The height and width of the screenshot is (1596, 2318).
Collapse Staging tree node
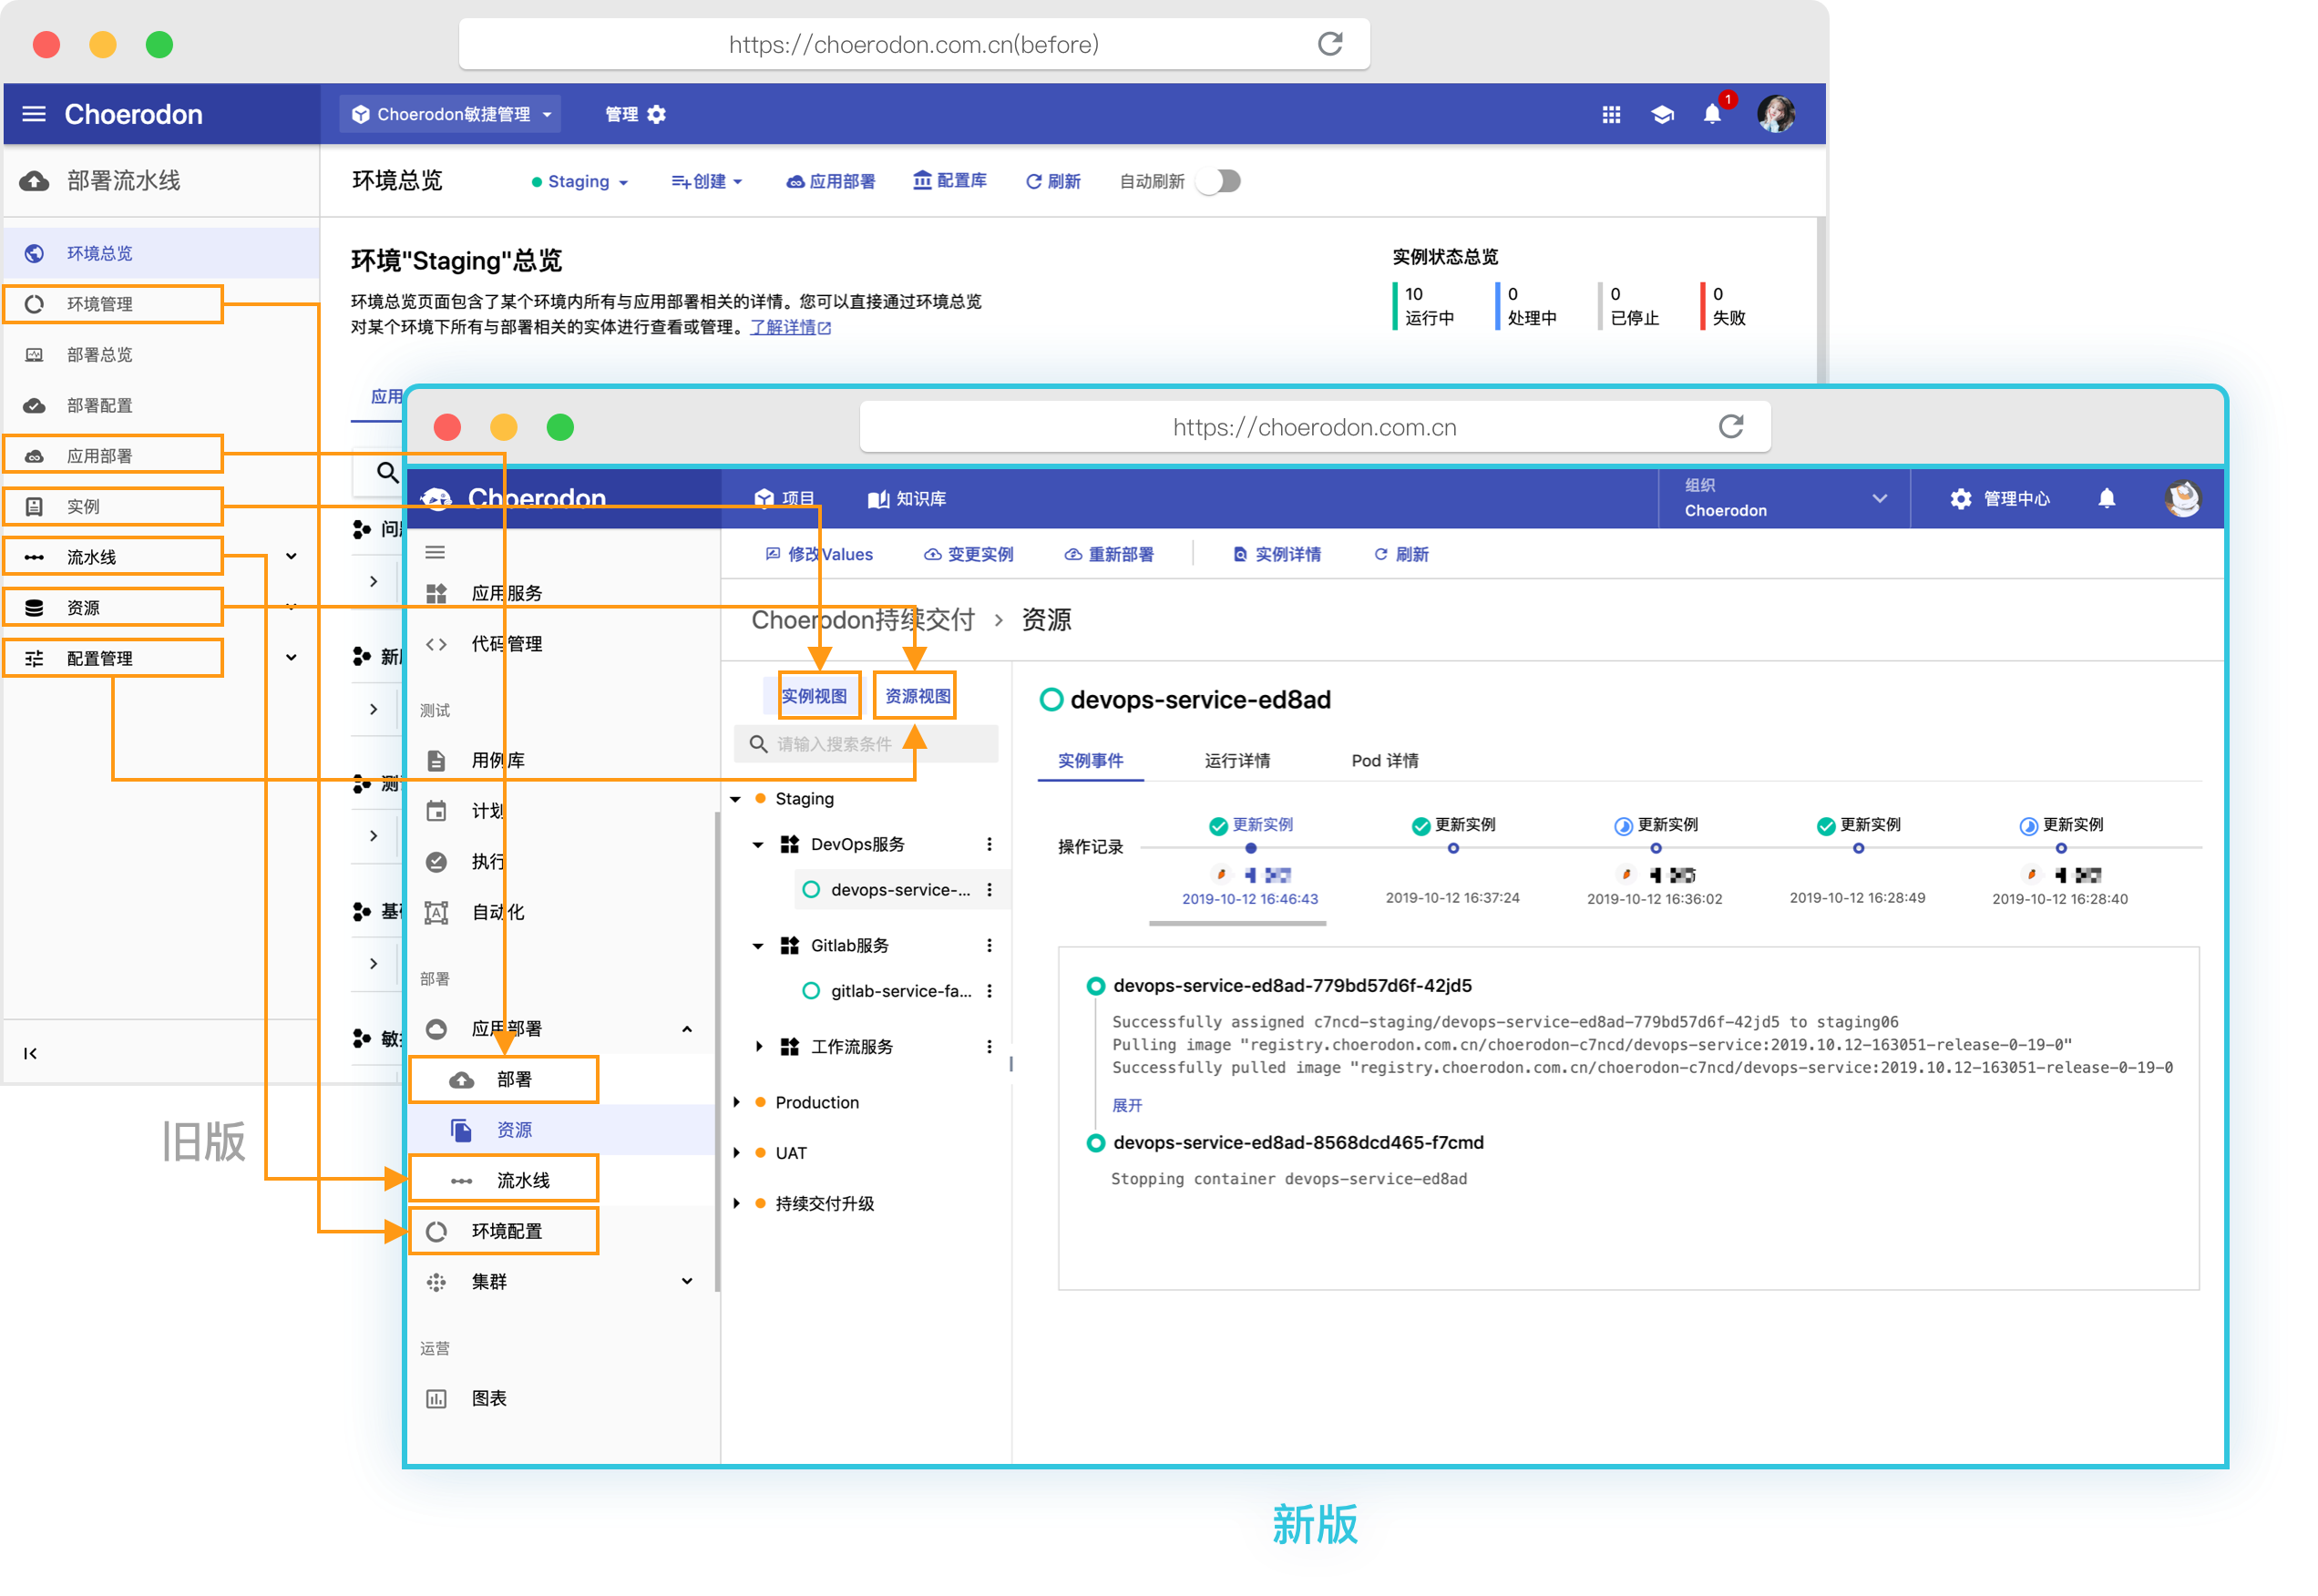coord(736,799)
